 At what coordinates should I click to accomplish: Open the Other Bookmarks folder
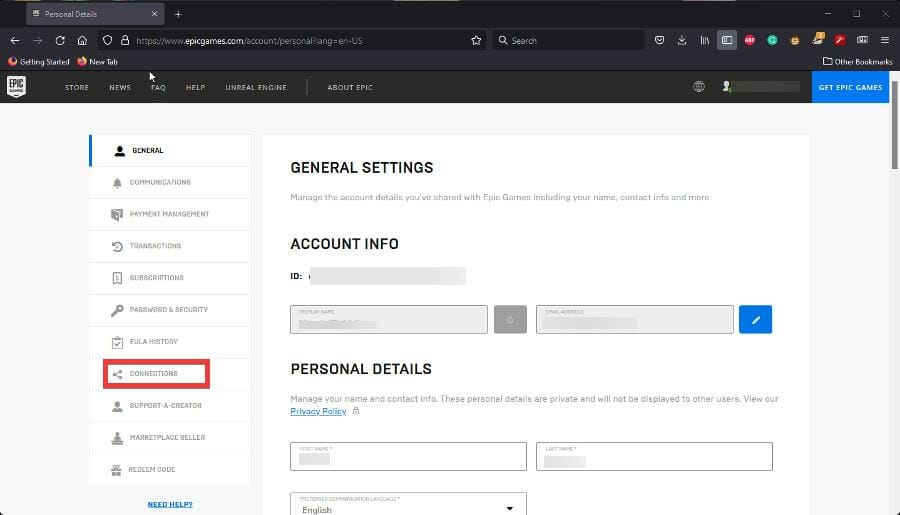(857, 62)
